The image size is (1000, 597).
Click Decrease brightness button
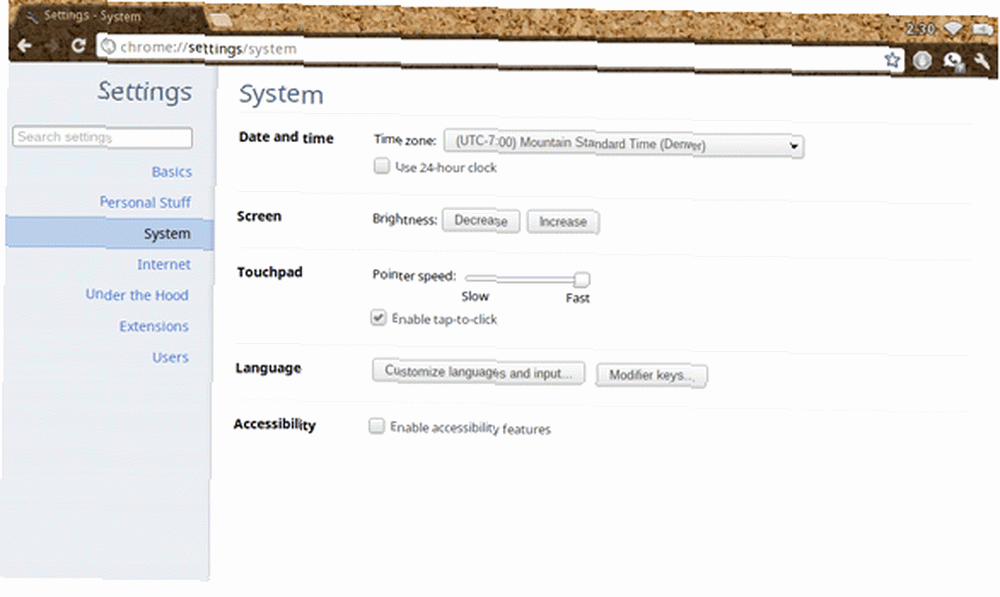481,221
